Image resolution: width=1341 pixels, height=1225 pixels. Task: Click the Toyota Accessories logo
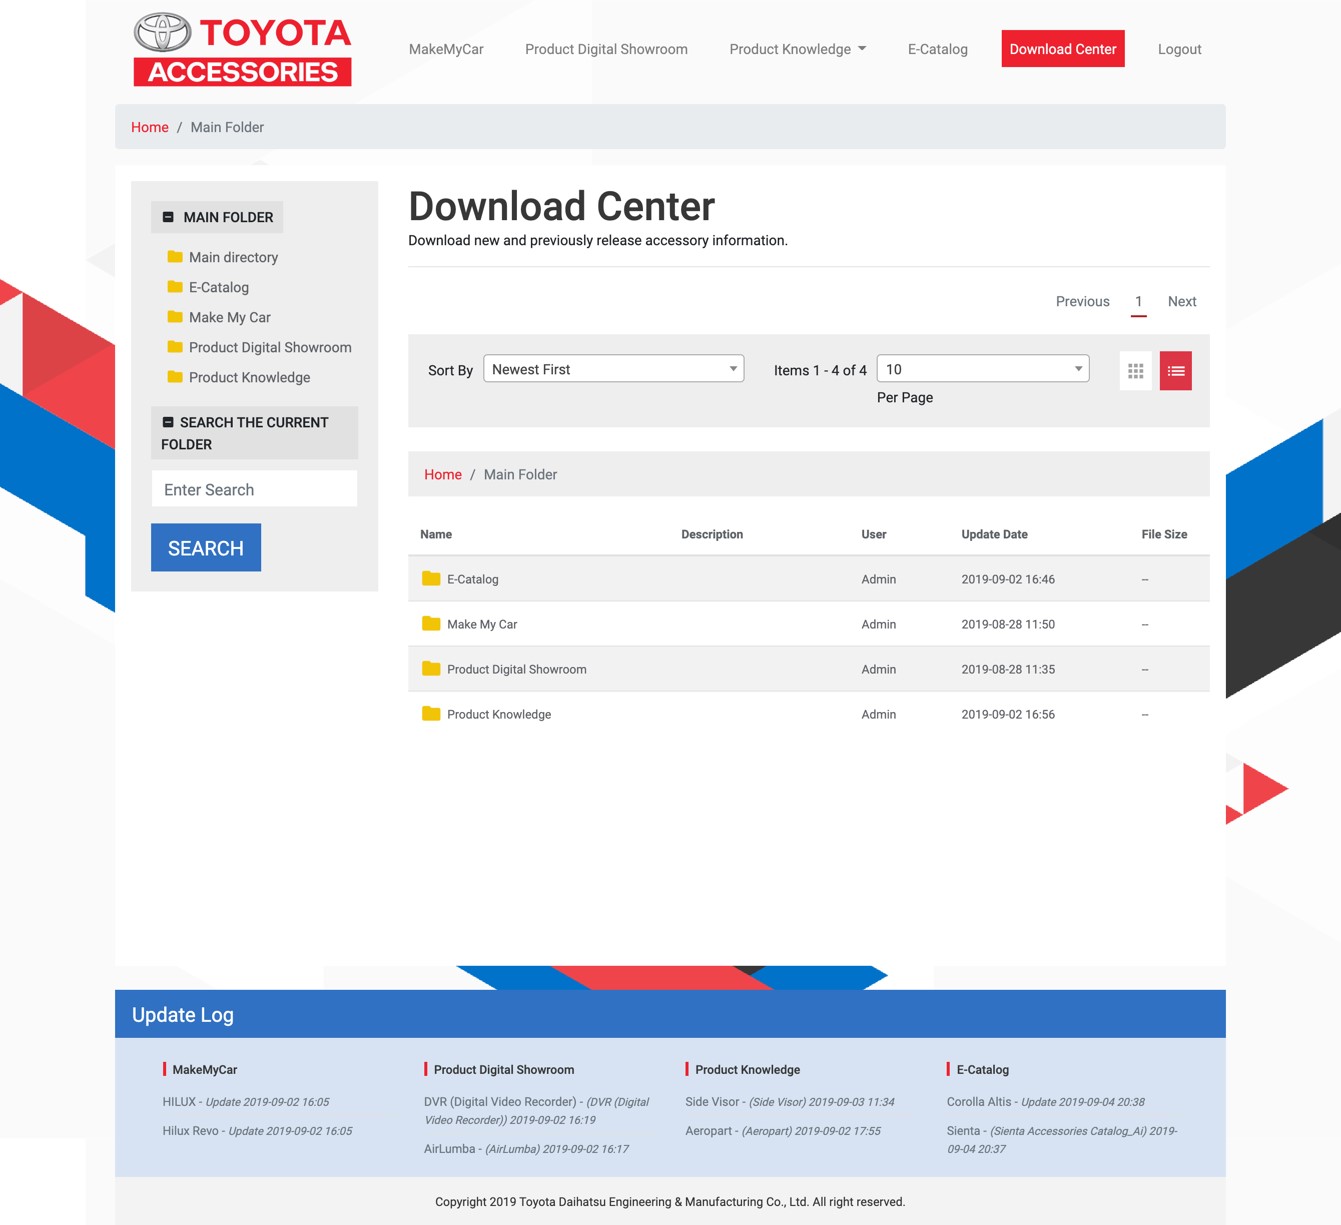click(x=243, y=50)
